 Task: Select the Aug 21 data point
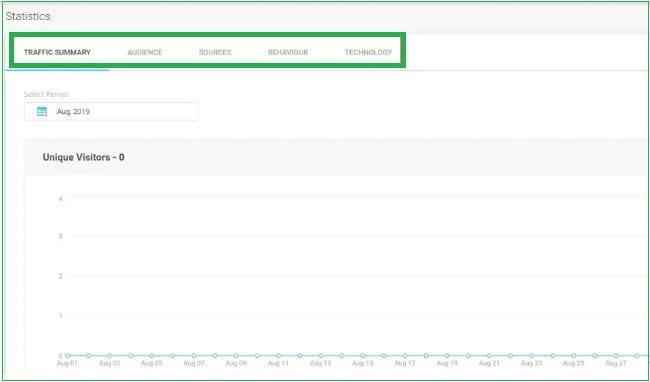pos(489,355)
